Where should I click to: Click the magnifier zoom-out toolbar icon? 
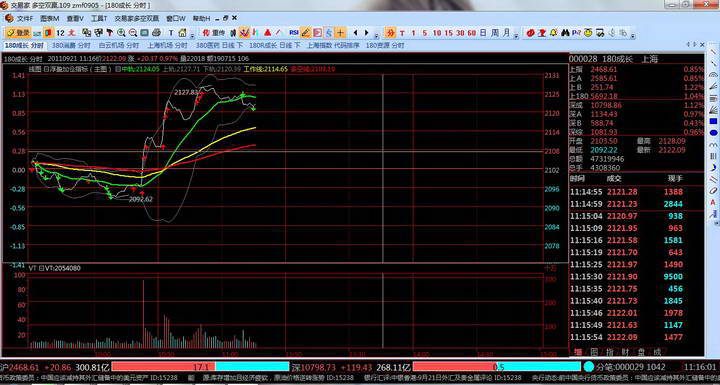133,33
